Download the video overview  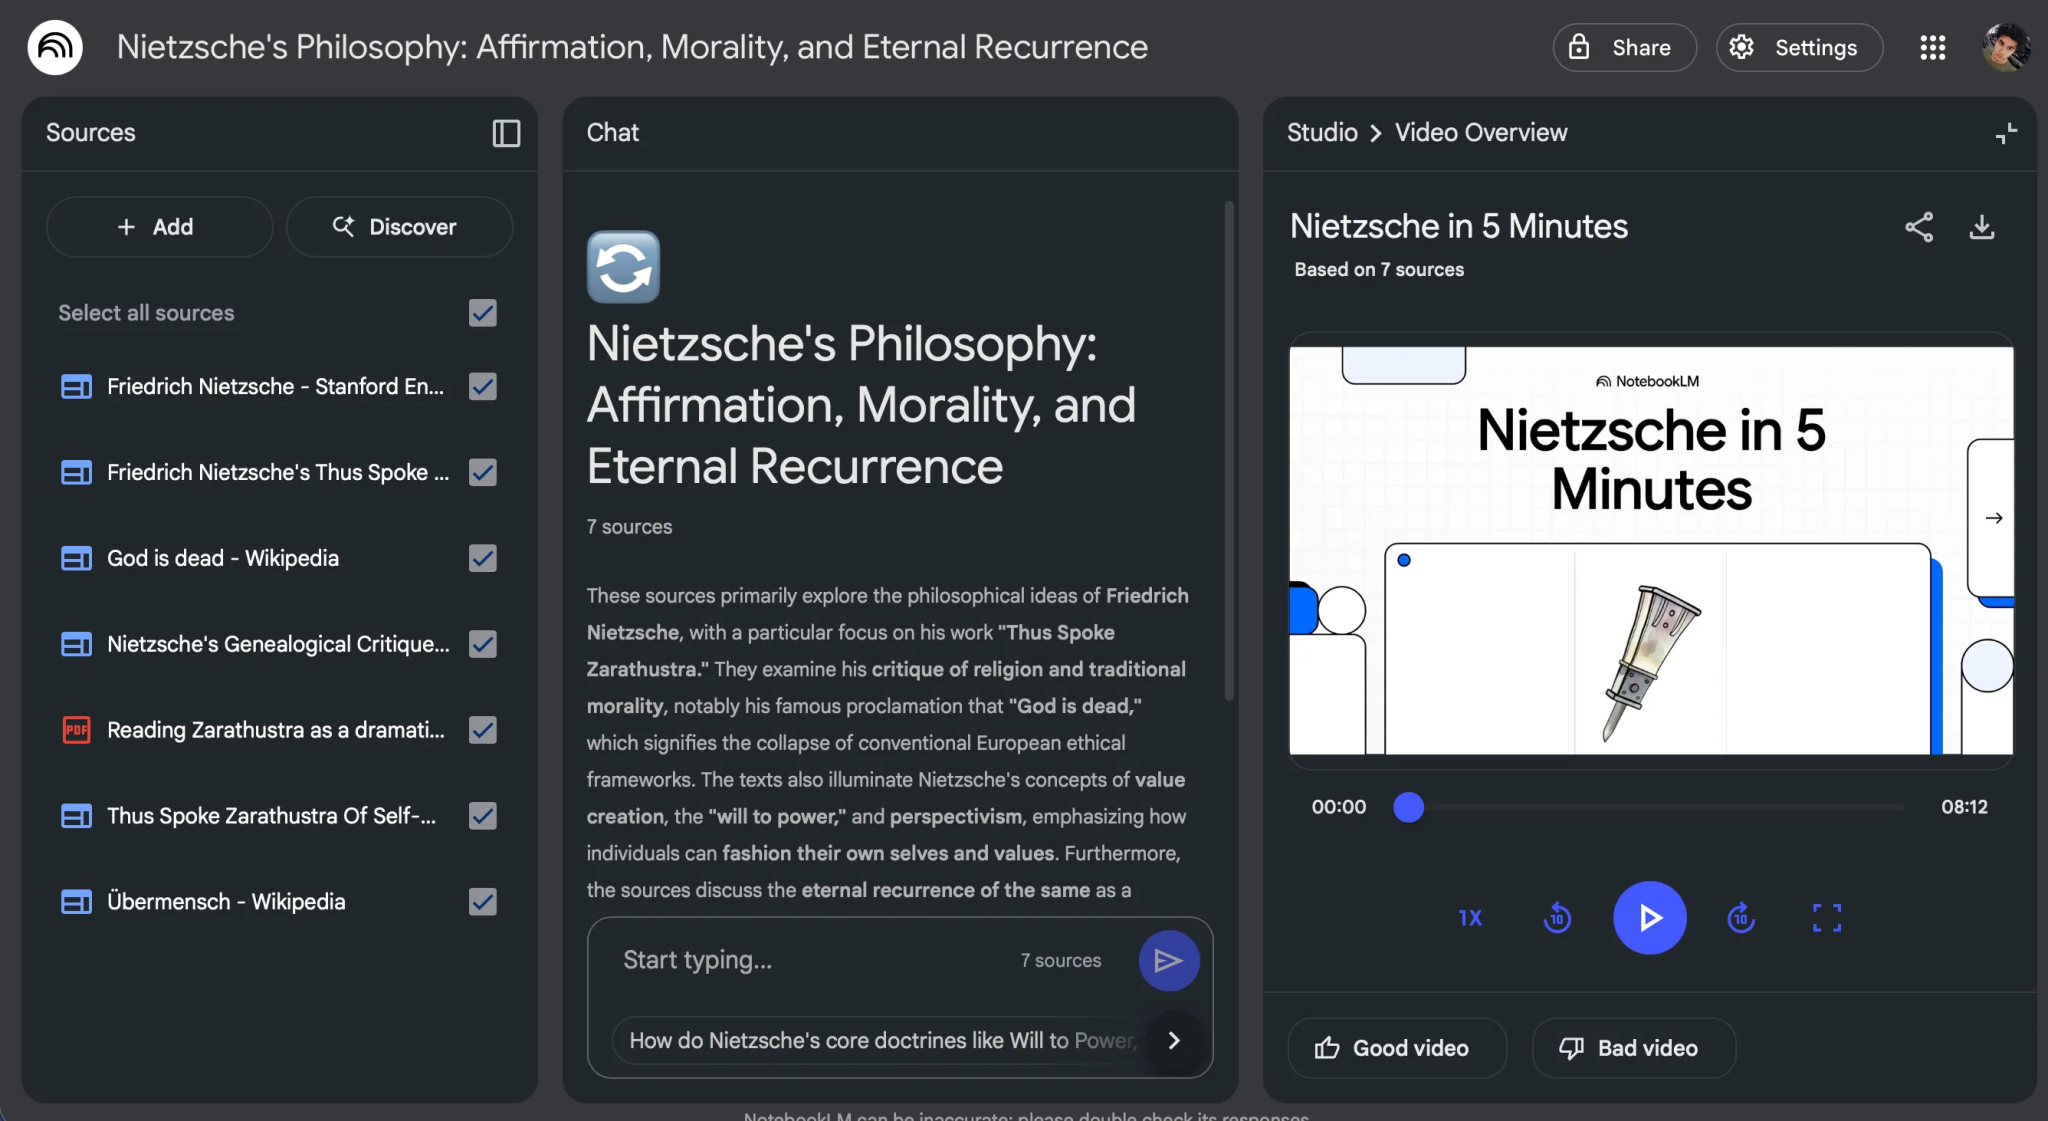(x=1982, y=227)
